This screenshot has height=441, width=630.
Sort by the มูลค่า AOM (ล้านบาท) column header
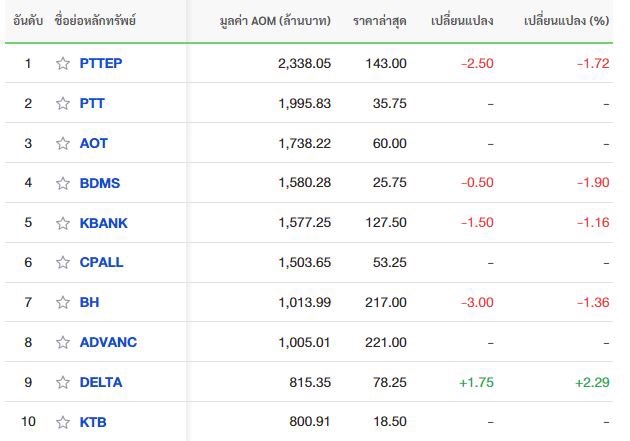coord(275,20)
